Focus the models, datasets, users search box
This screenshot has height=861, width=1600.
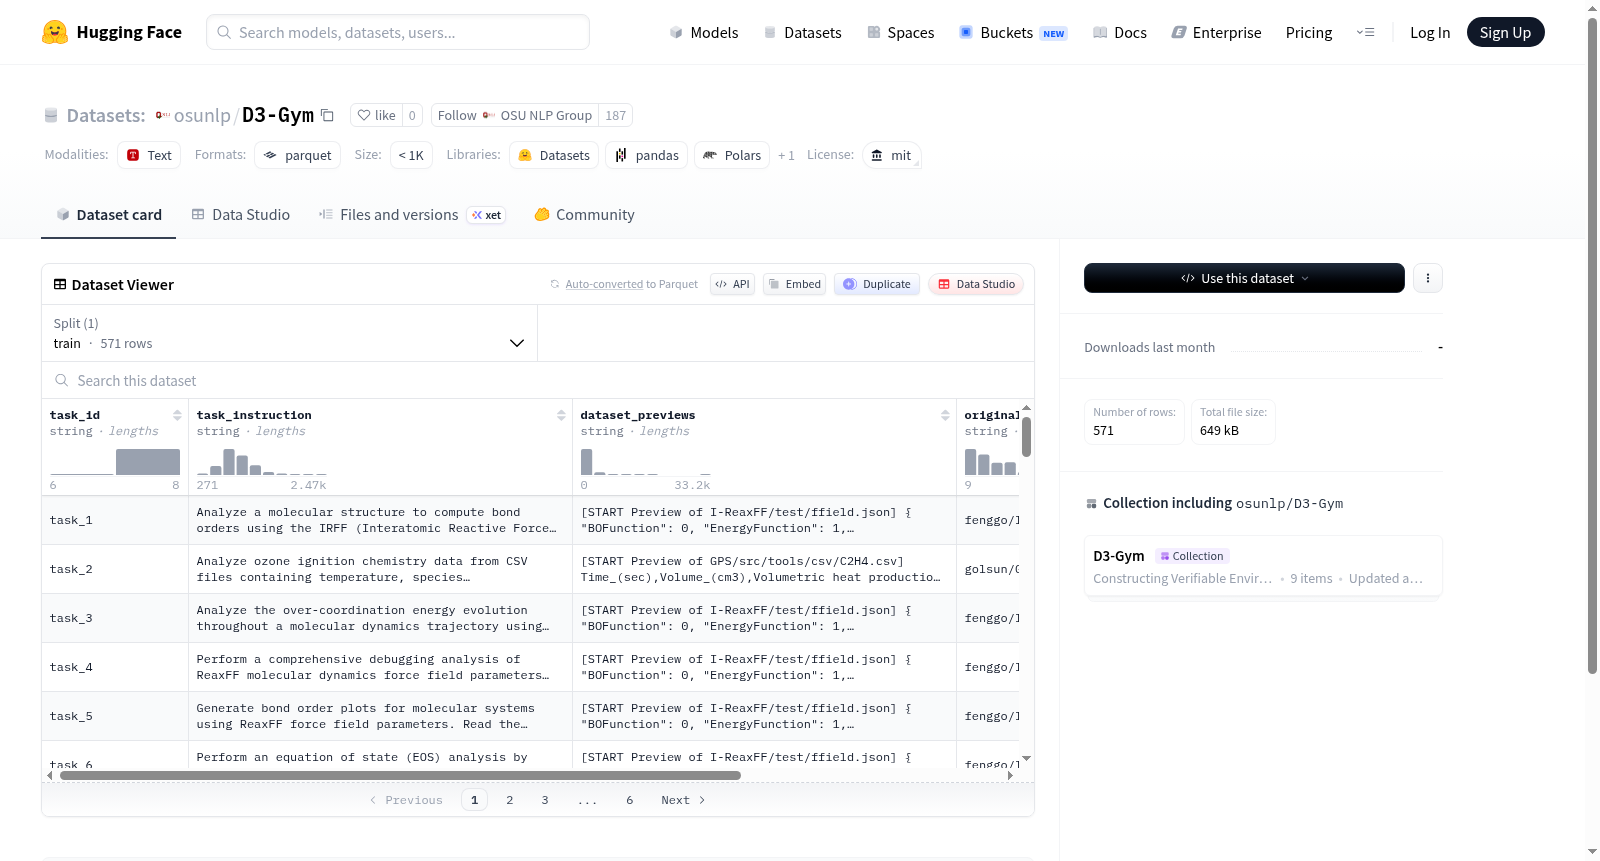[398, 32]
